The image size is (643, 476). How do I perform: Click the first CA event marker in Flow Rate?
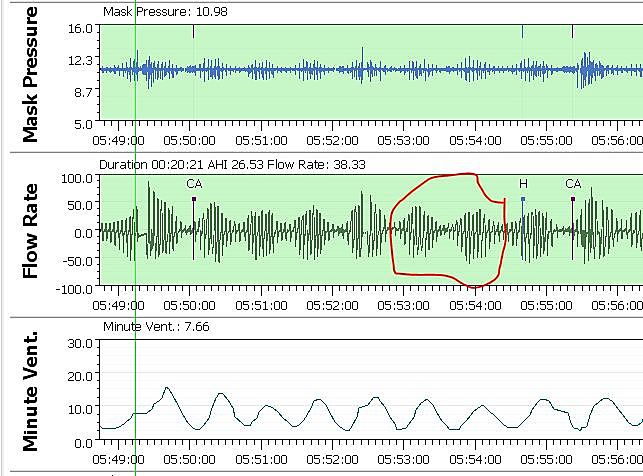tap(194, 198)
